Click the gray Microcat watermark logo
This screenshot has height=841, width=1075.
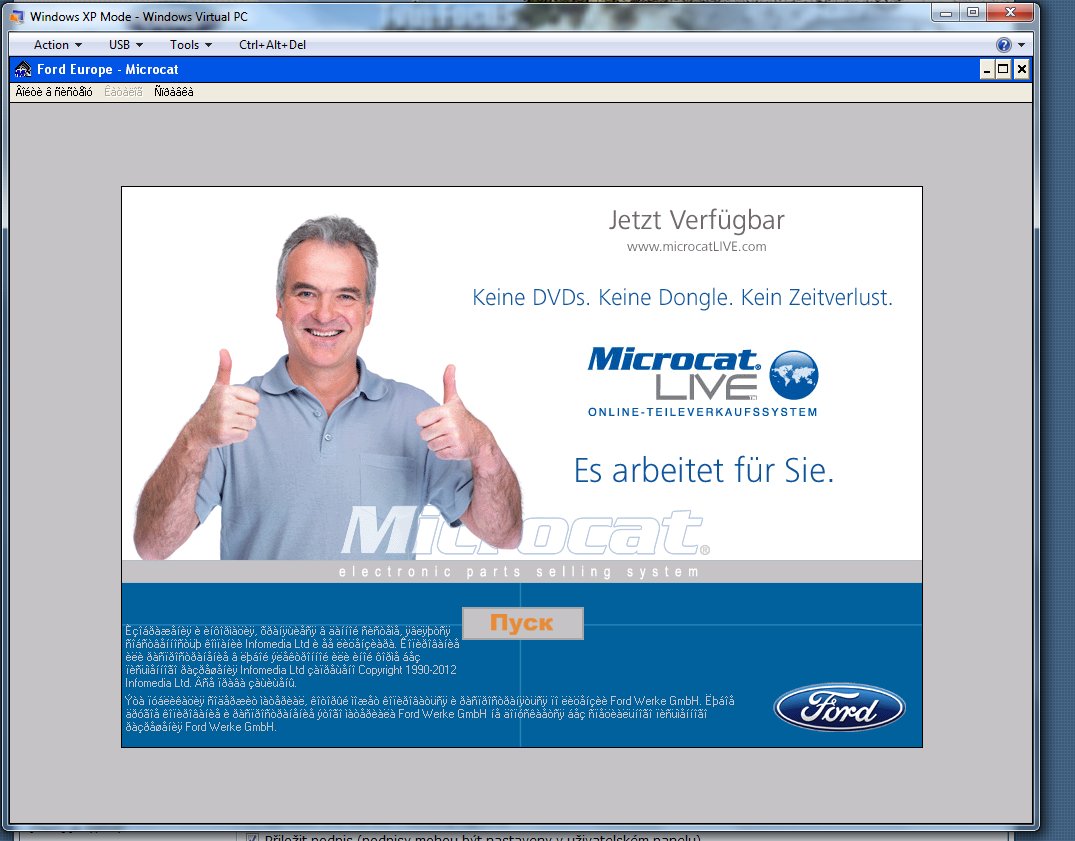523,533
